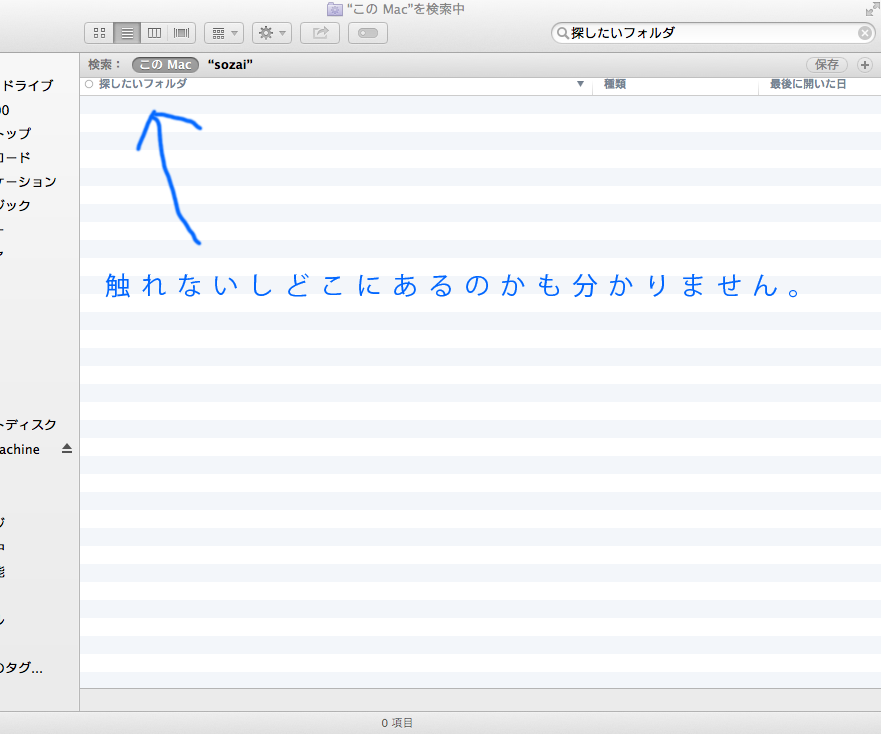Screen dimensions: 881x734
Task: Switch to icon view in the toolbar
Action: coord(99,33)
